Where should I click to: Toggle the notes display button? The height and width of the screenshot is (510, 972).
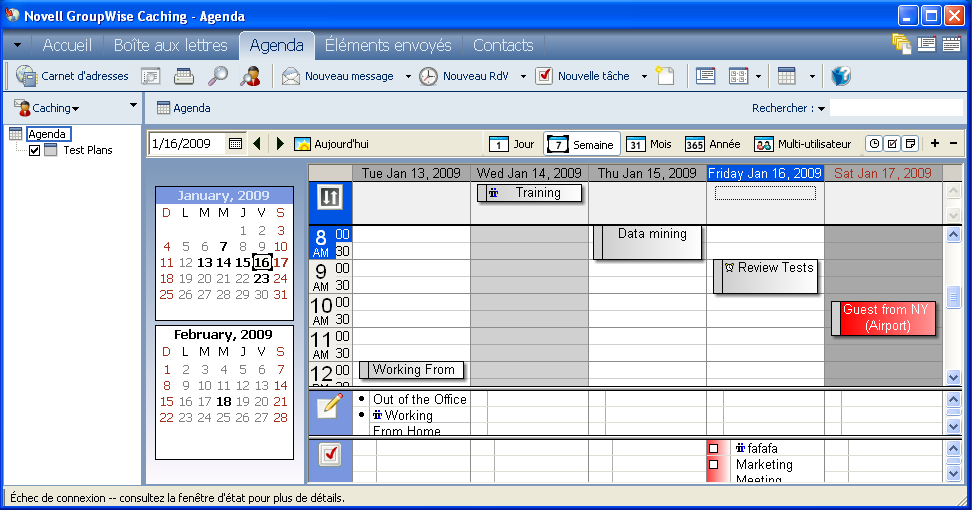pos(910,144)
